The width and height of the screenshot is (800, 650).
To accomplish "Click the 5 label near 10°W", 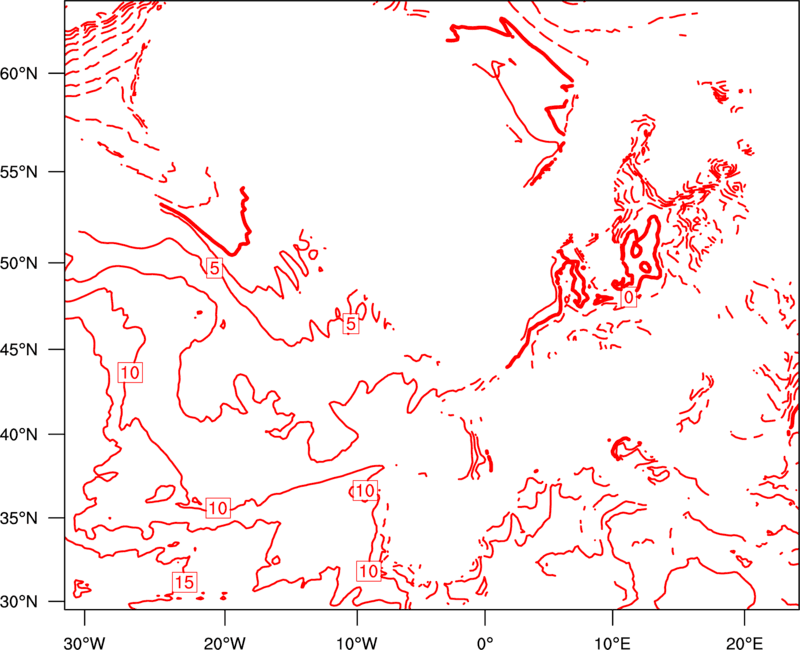I will 351,323.
